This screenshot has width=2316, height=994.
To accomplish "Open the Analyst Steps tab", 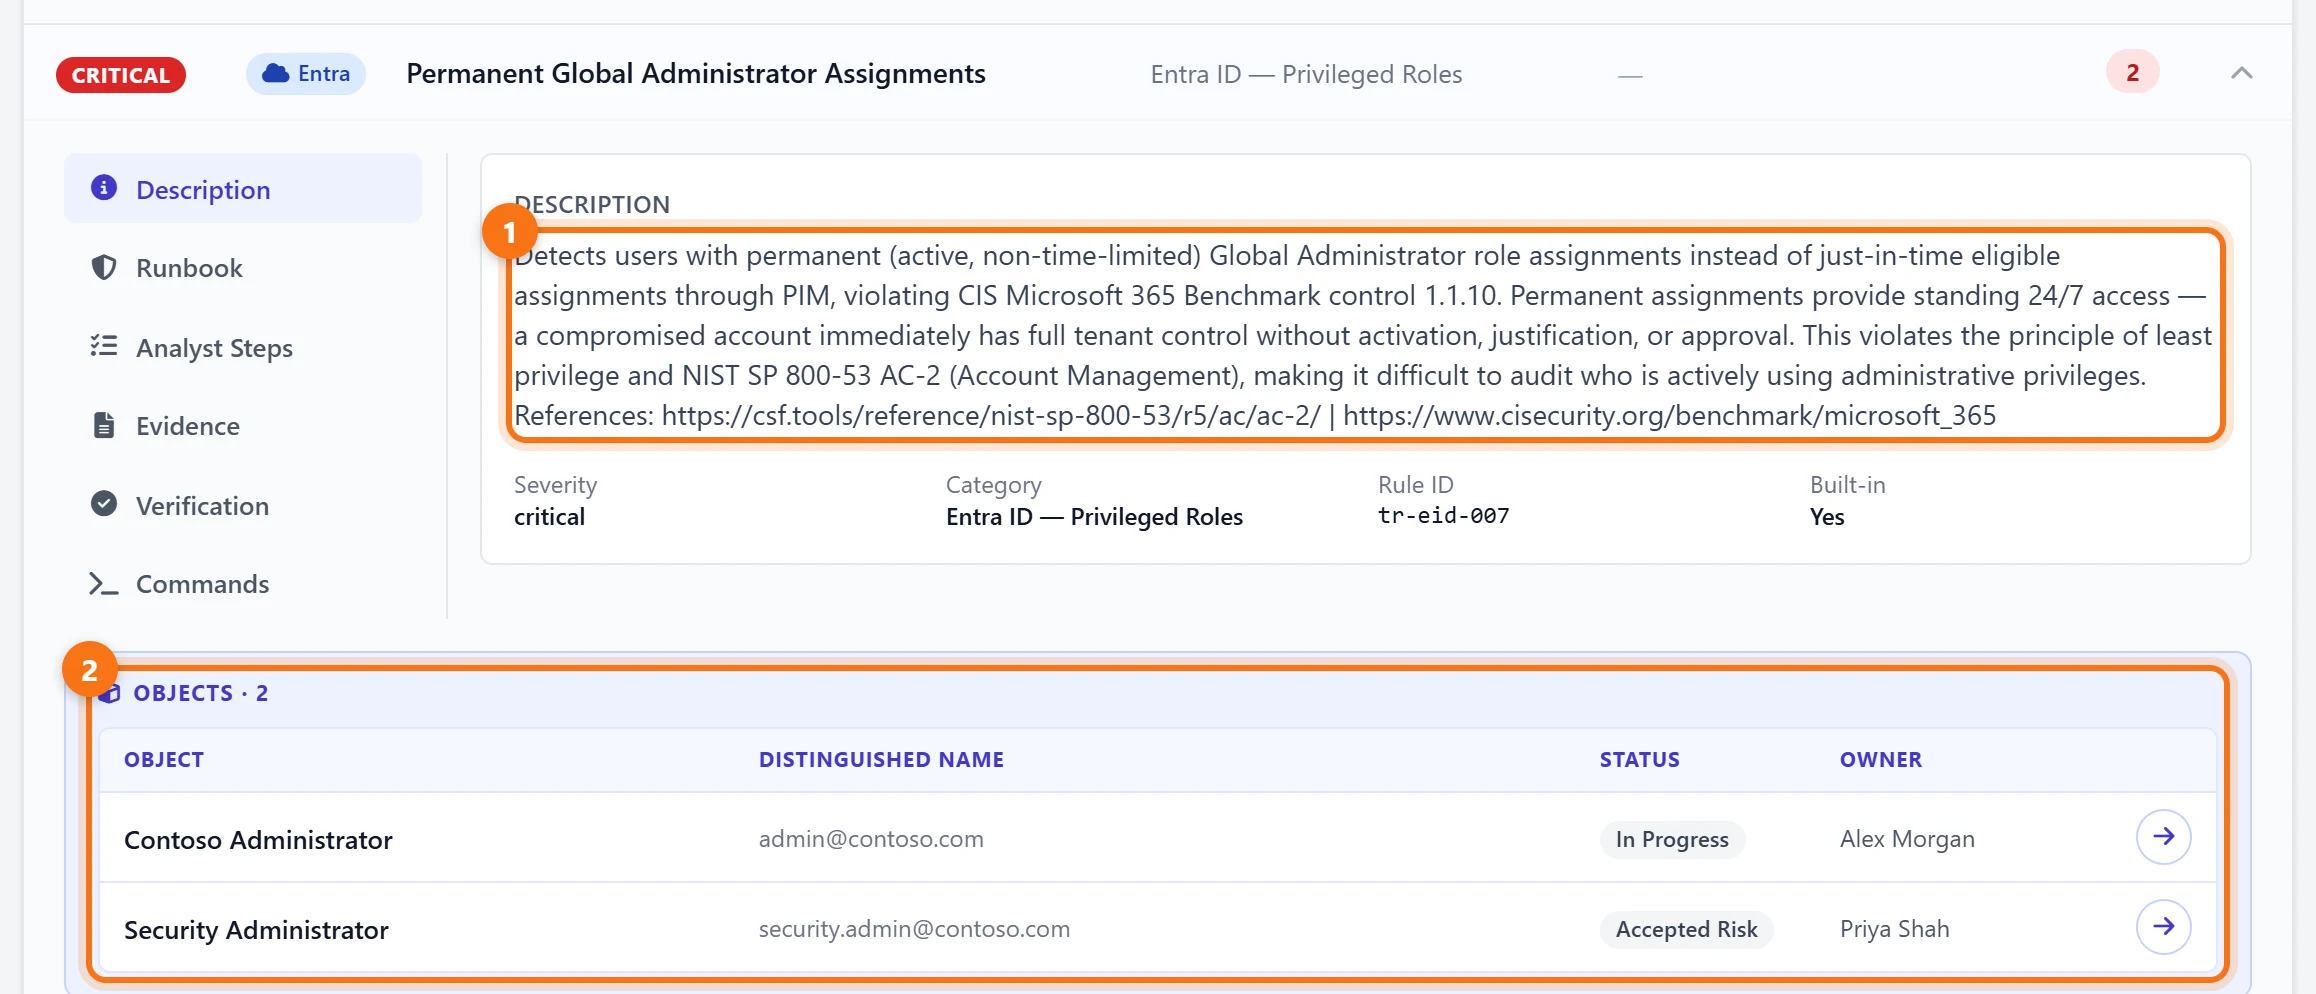I will [243, 347].
